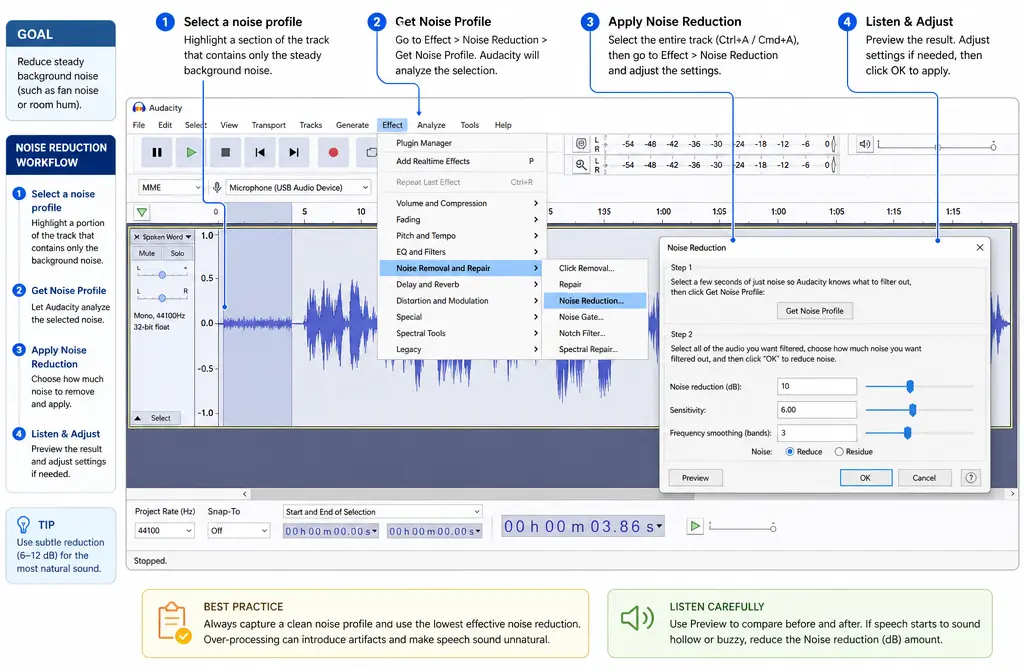Open the Start and End of Selection dropdown
Viewport: 1024px width, 672px height.
pos(383,511)
